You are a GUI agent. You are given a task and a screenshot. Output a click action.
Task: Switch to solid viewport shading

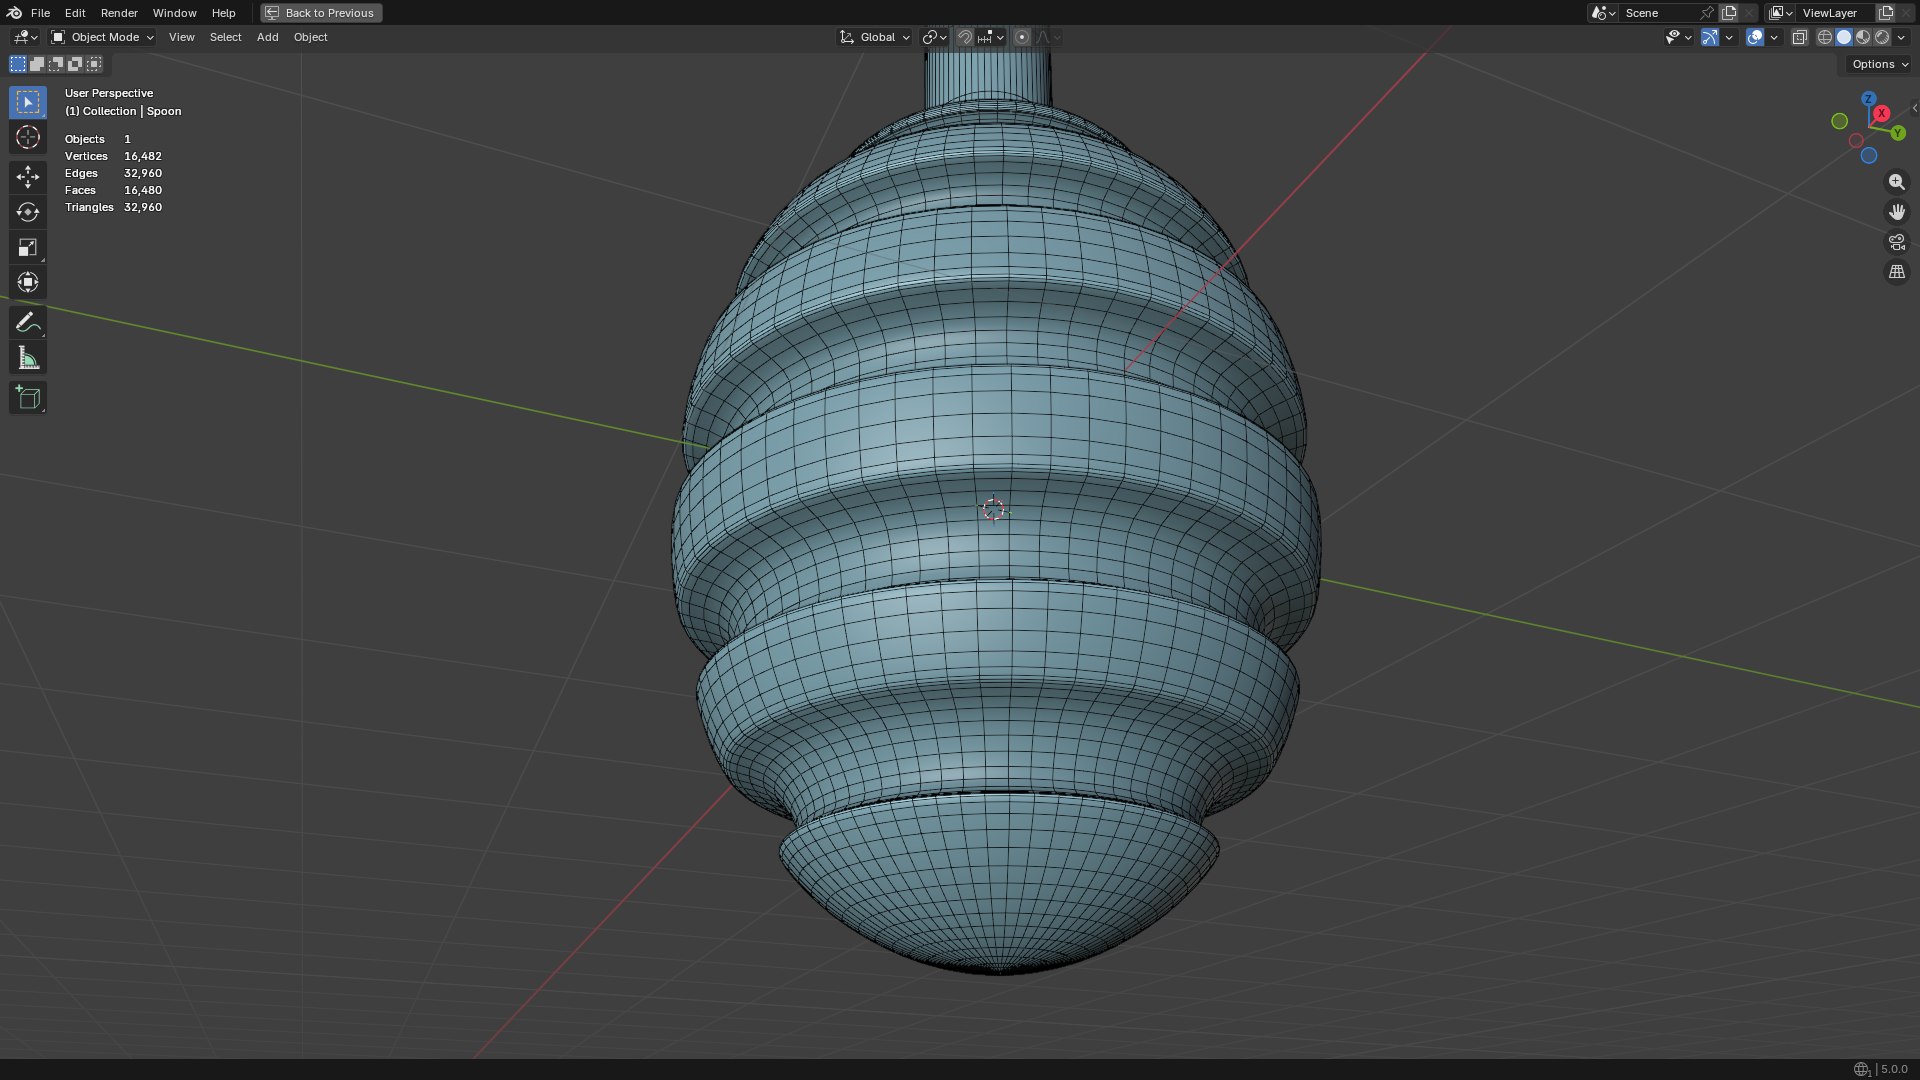[1844, 37]
